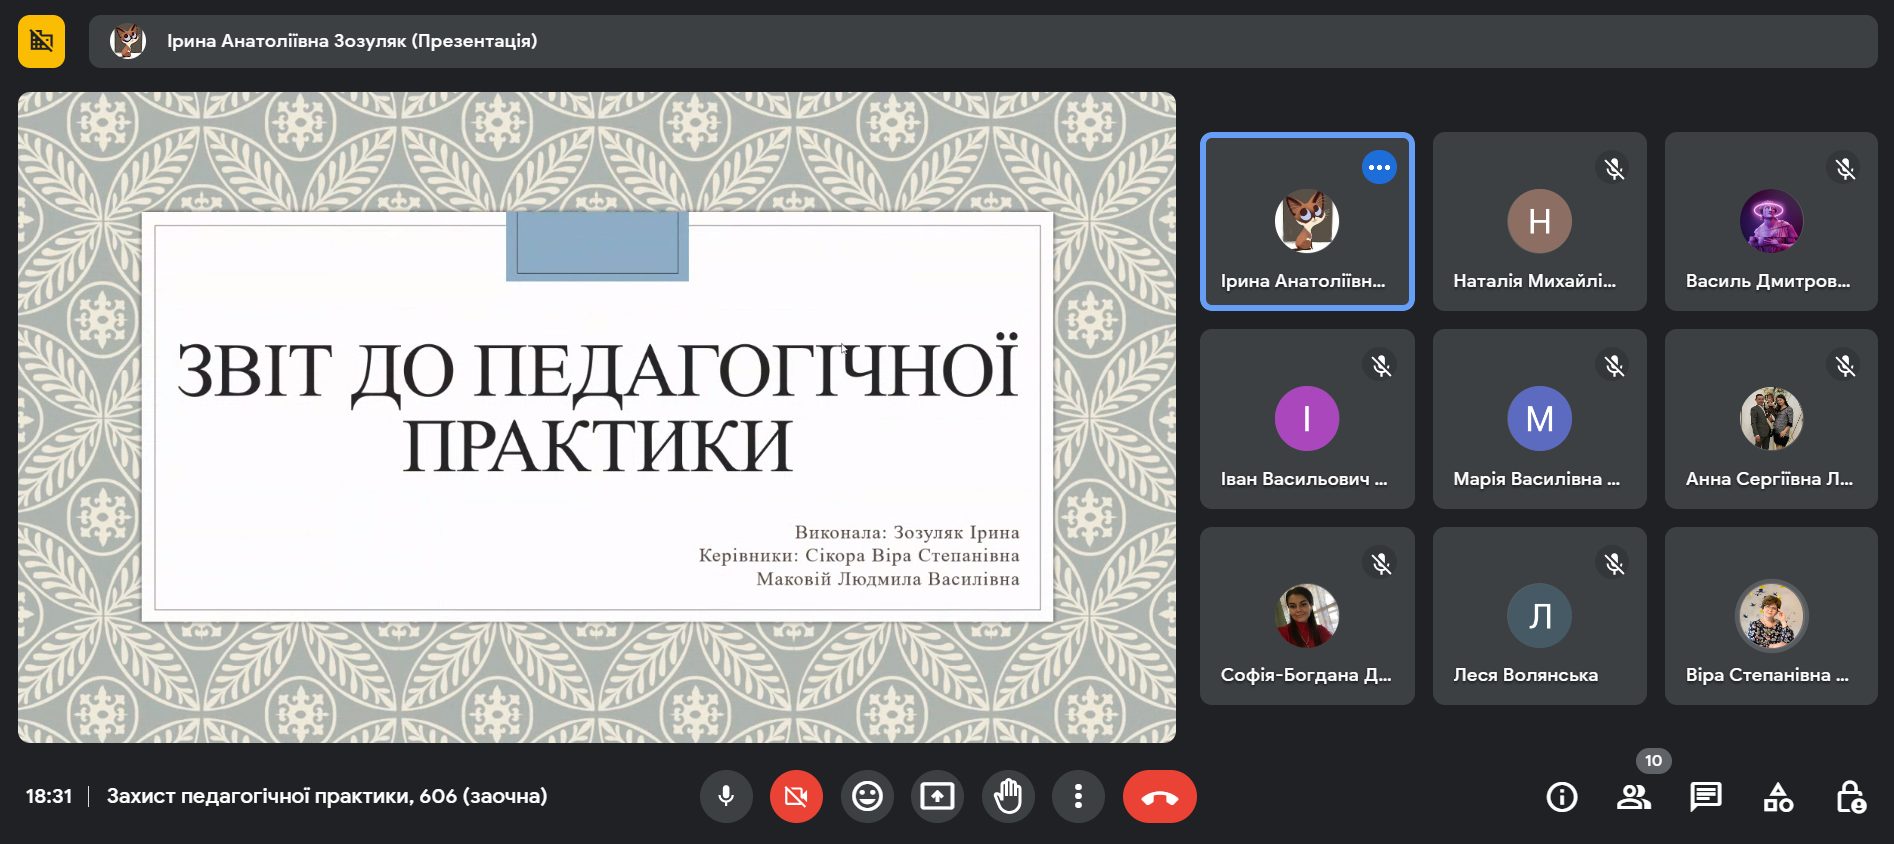Click the stop presenting icon top left
This screenshot has width=1894, height=844.
[x=41, y=41]
